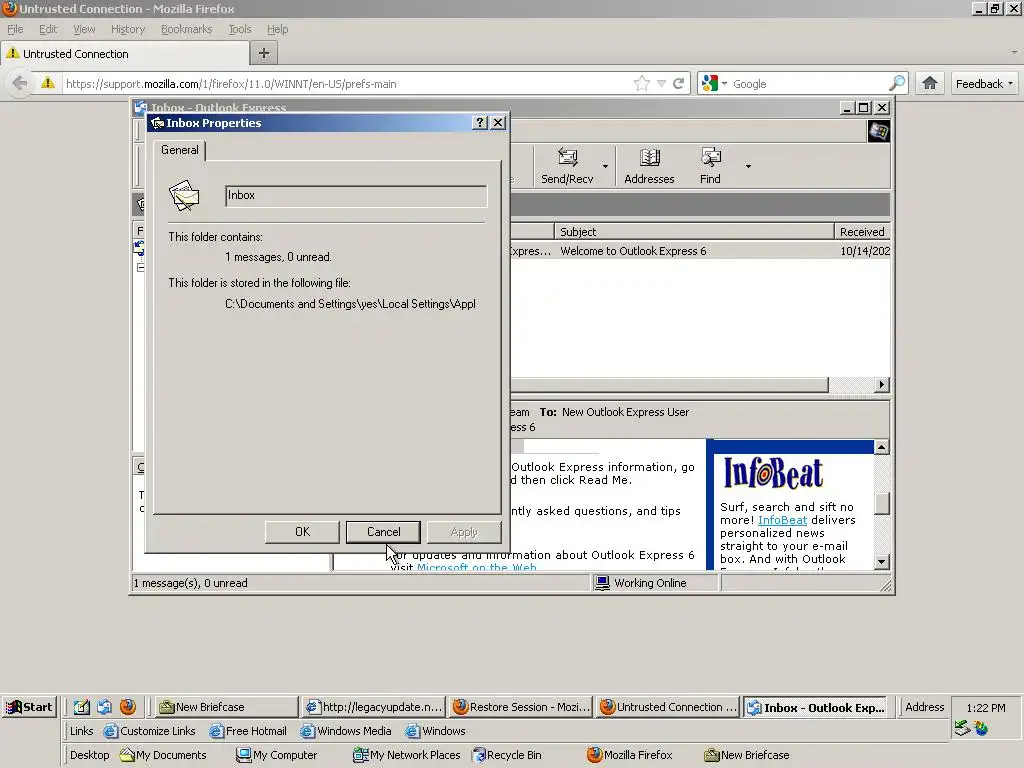
Task: Open the Windows Start menu
Action: 29,707
